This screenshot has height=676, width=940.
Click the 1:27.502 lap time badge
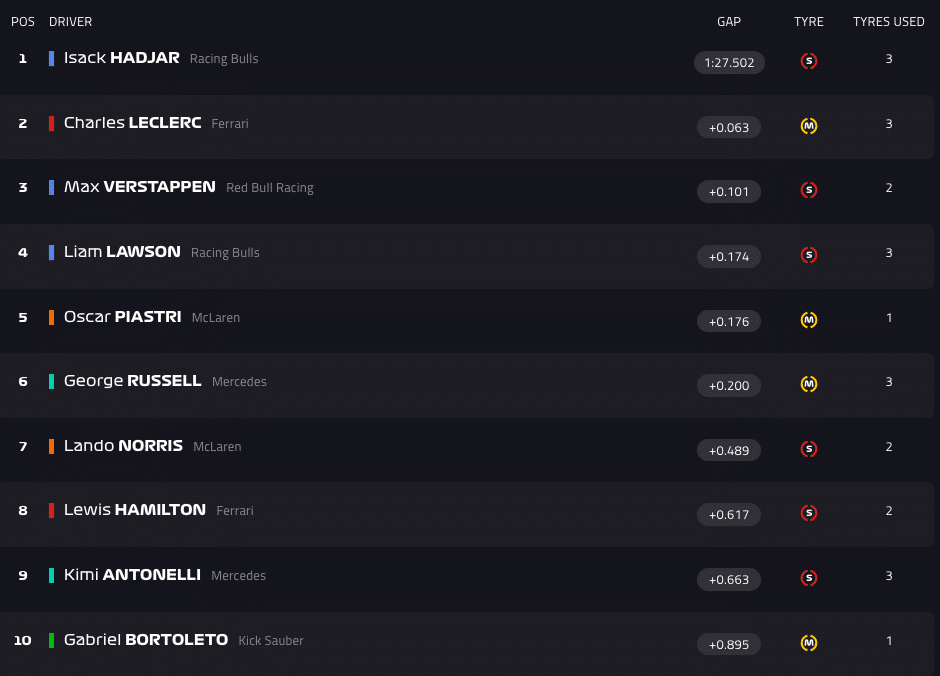(729, 62)
